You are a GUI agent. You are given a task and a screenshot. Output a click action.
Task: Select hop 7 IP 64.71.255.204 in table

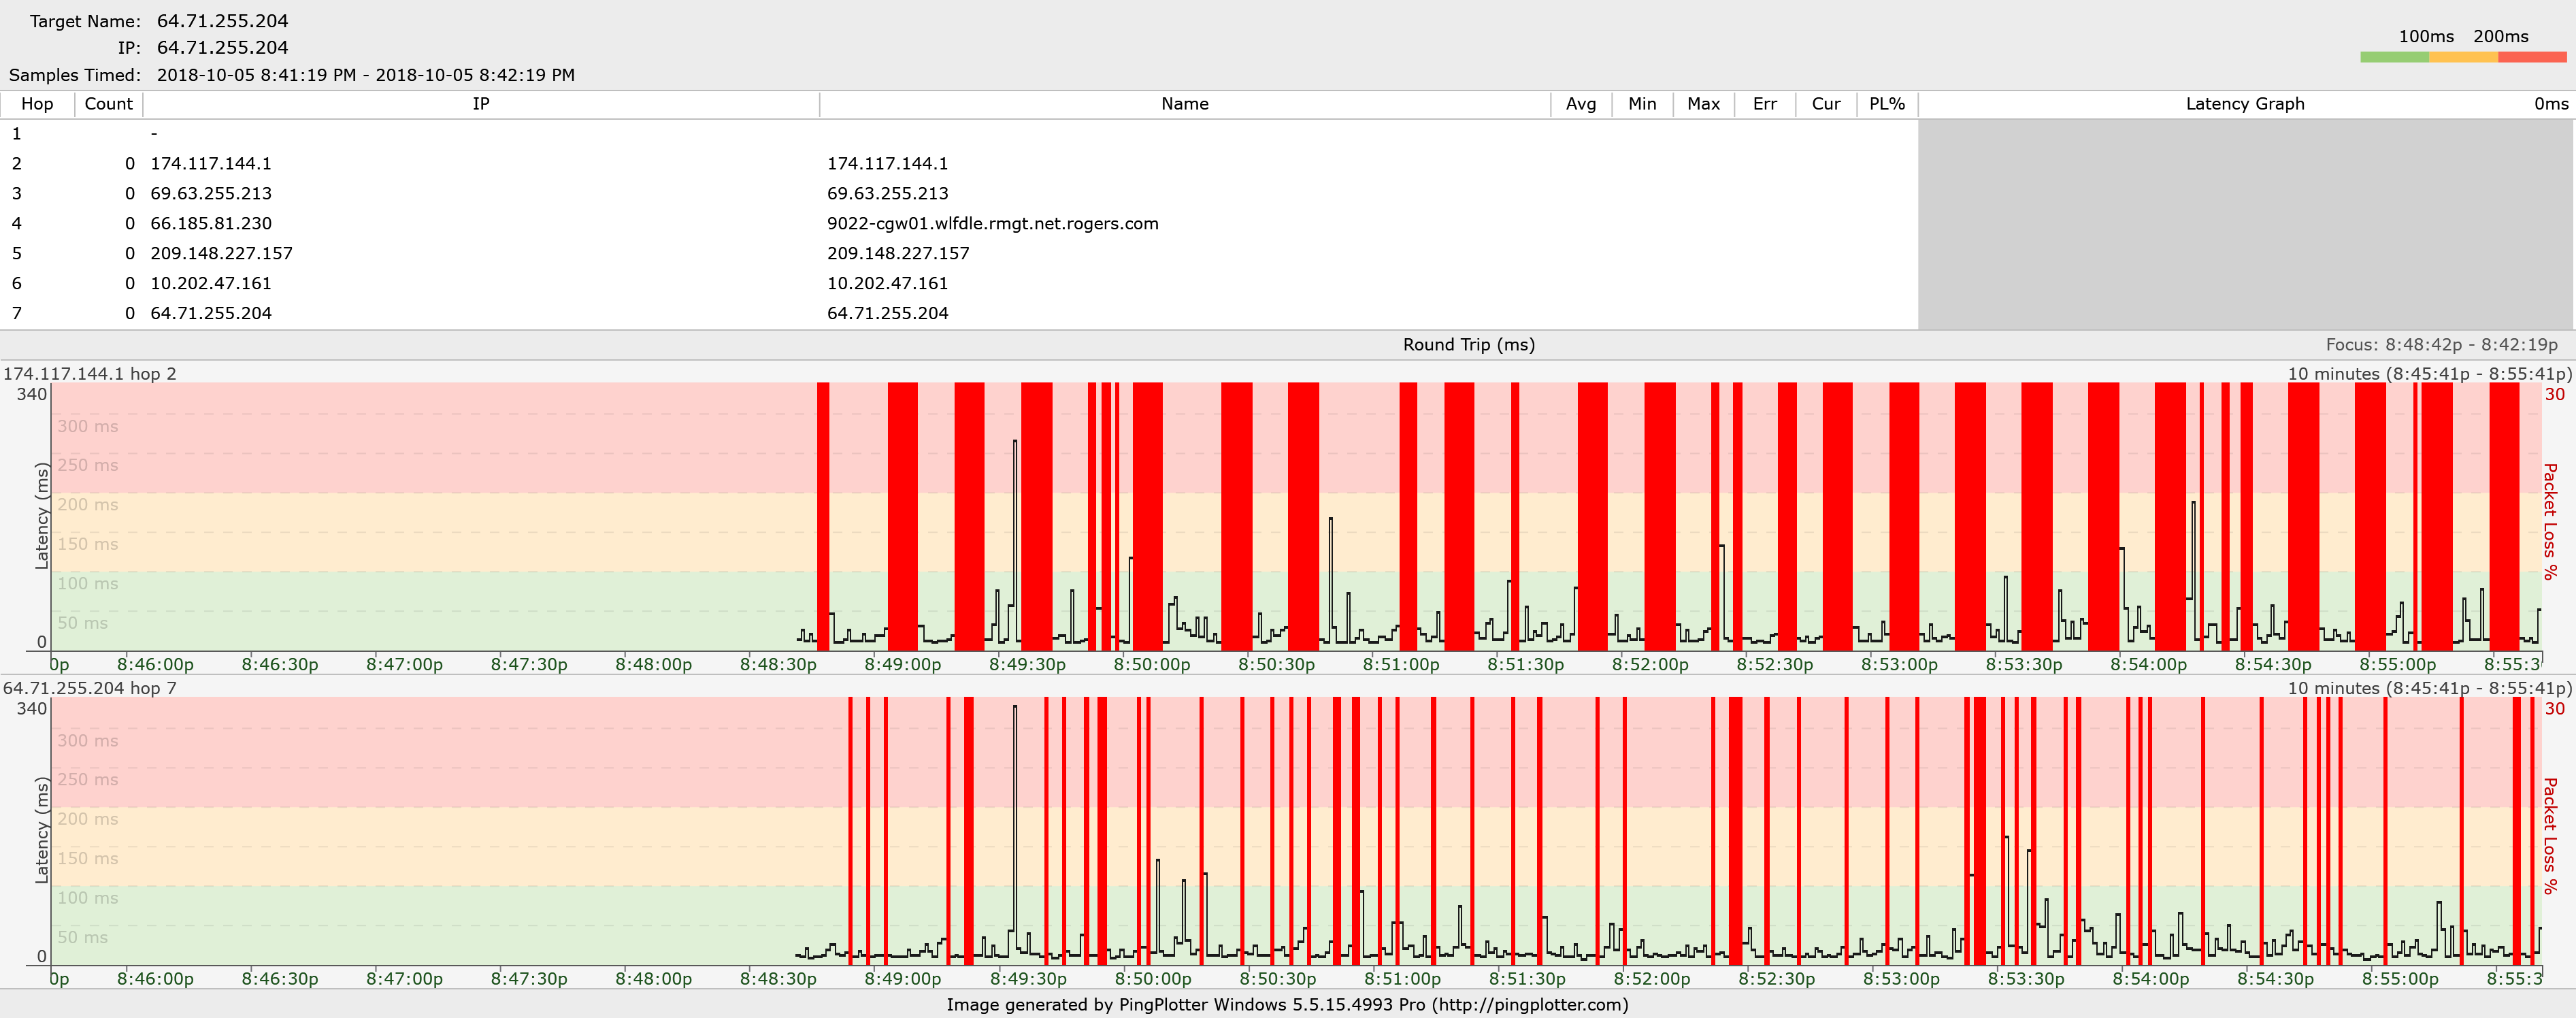coord(211,314)
